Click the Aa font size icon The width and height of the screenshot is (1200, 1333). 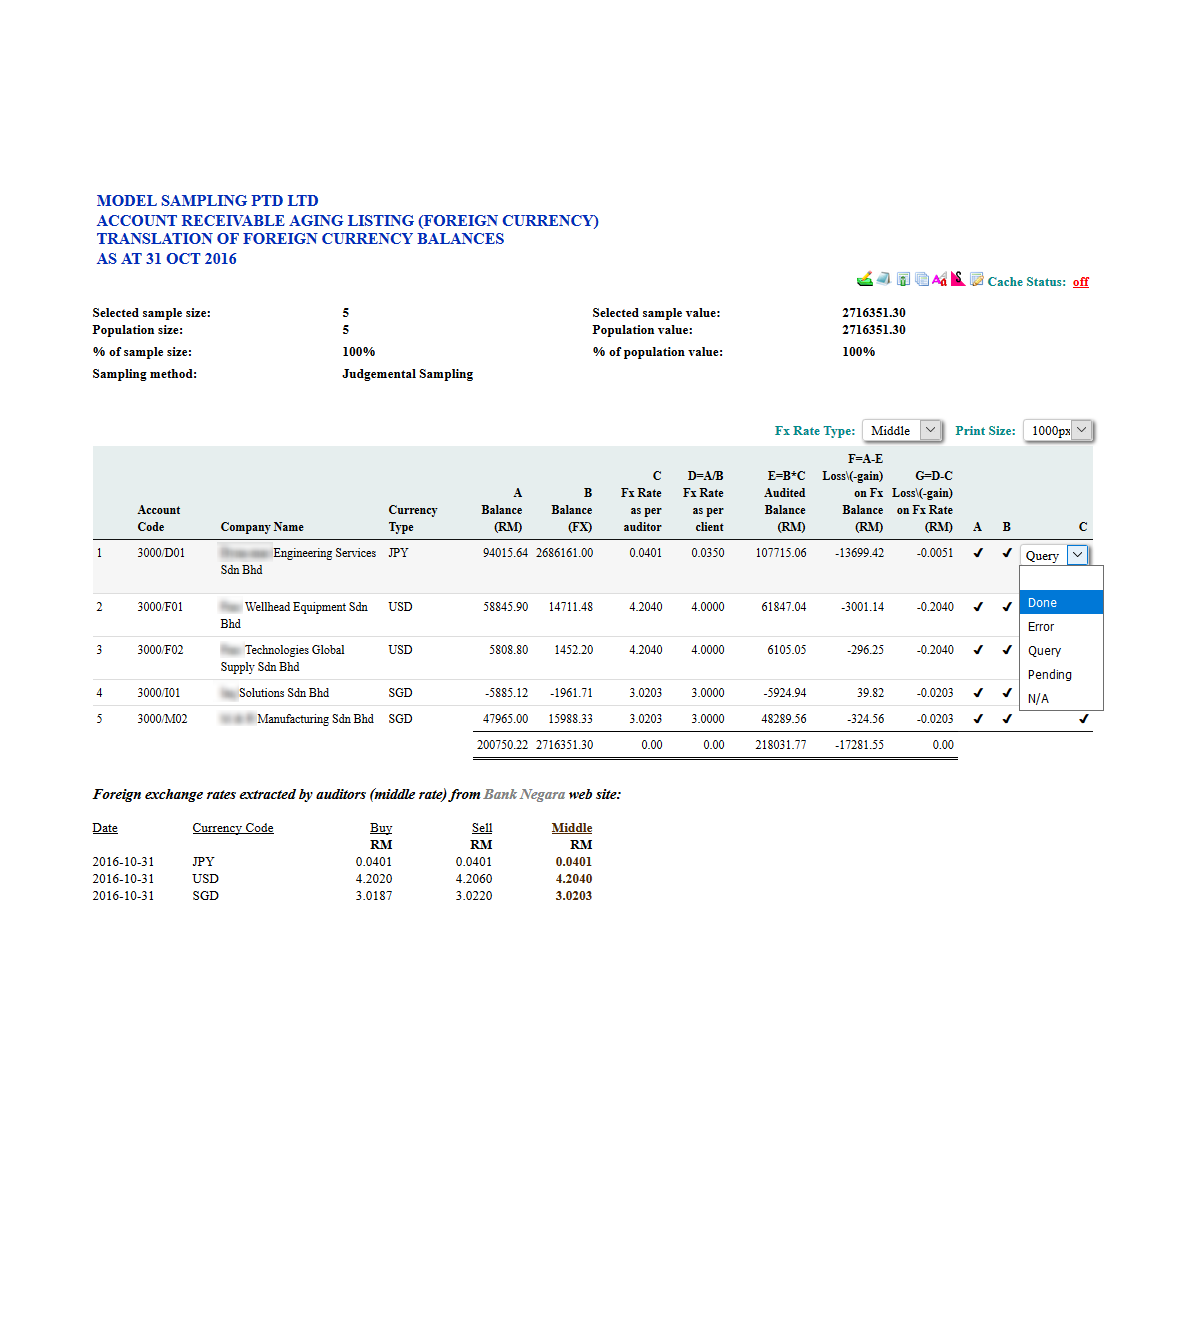coord(939,280)
